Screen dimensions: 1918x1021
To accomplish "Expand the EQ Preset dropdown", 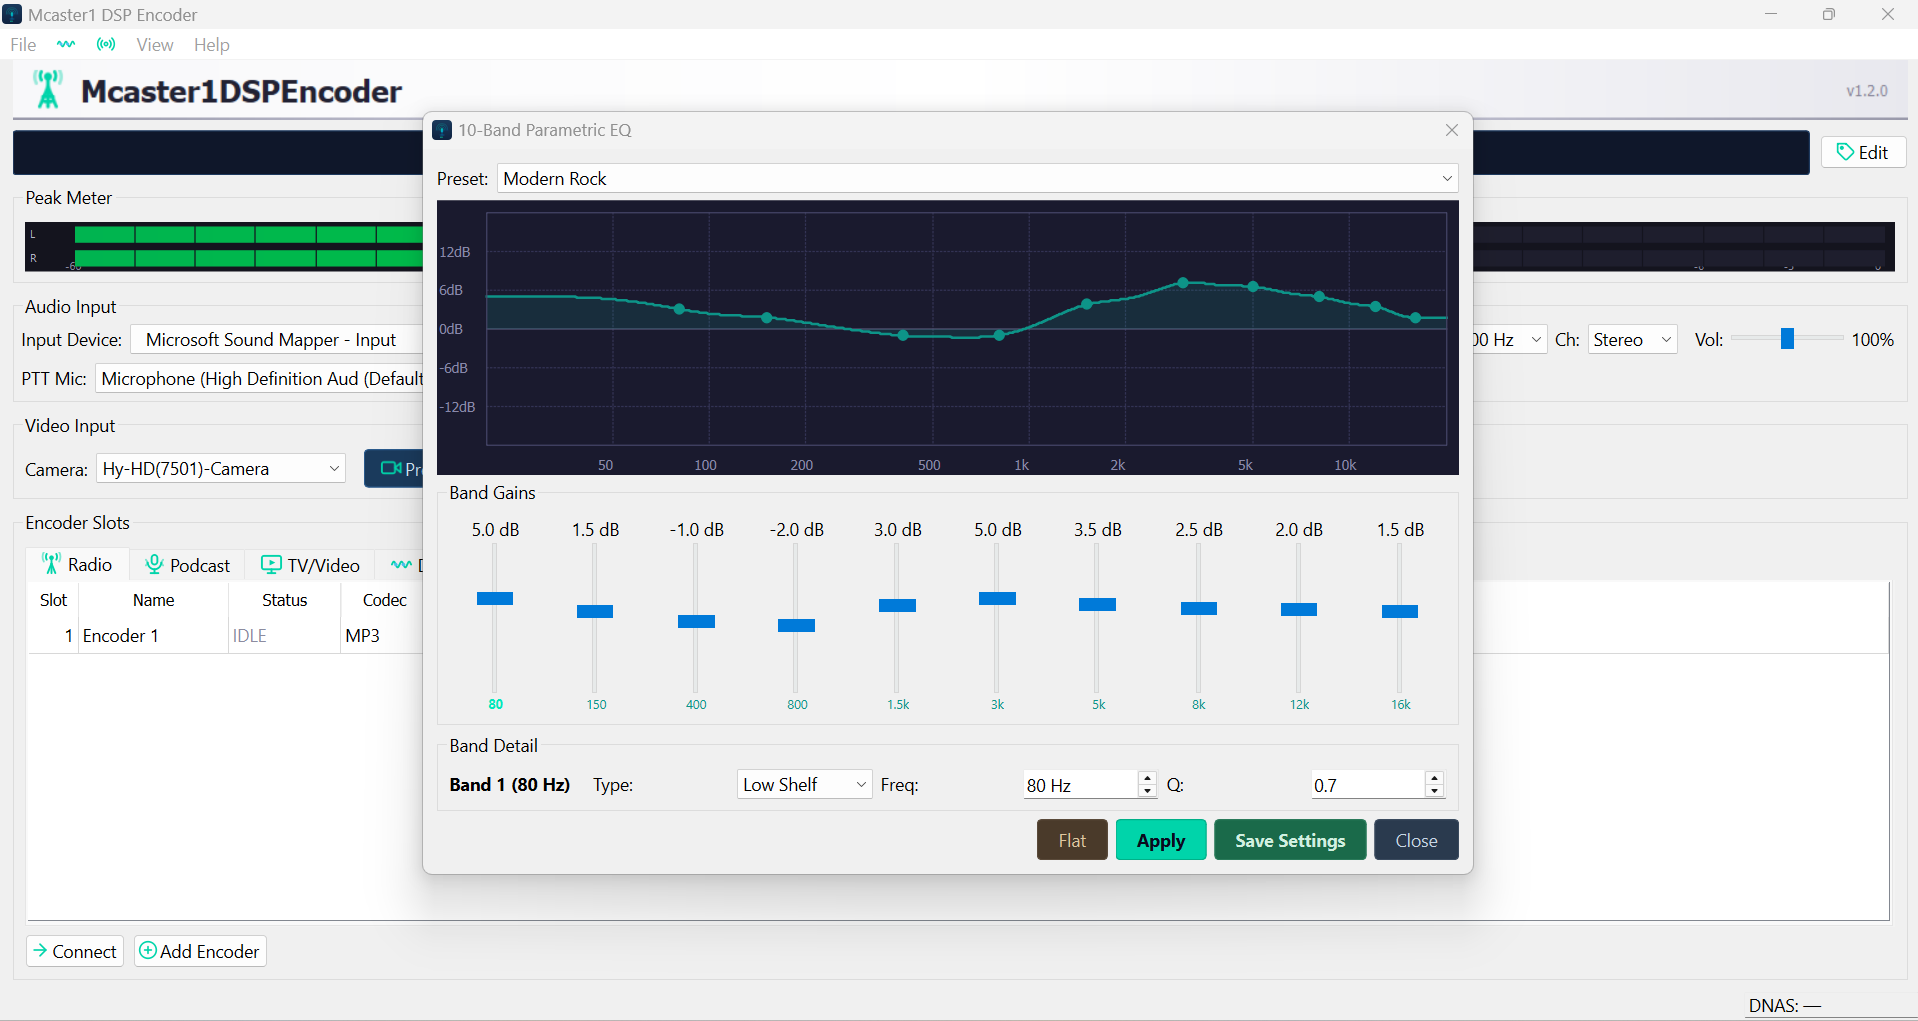I will (976, 179).
